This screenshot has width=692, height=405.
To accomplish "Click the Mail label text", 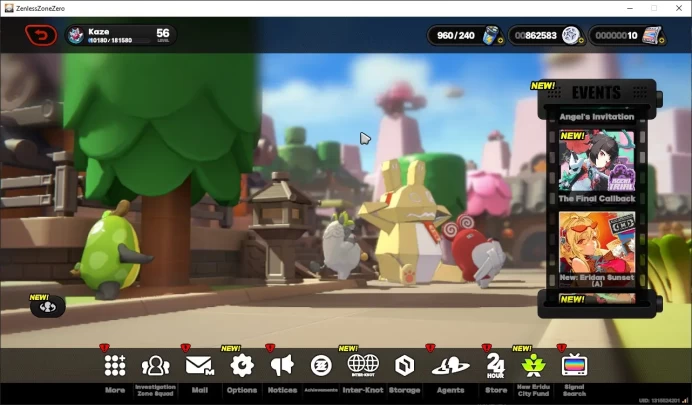I will 199,390.
